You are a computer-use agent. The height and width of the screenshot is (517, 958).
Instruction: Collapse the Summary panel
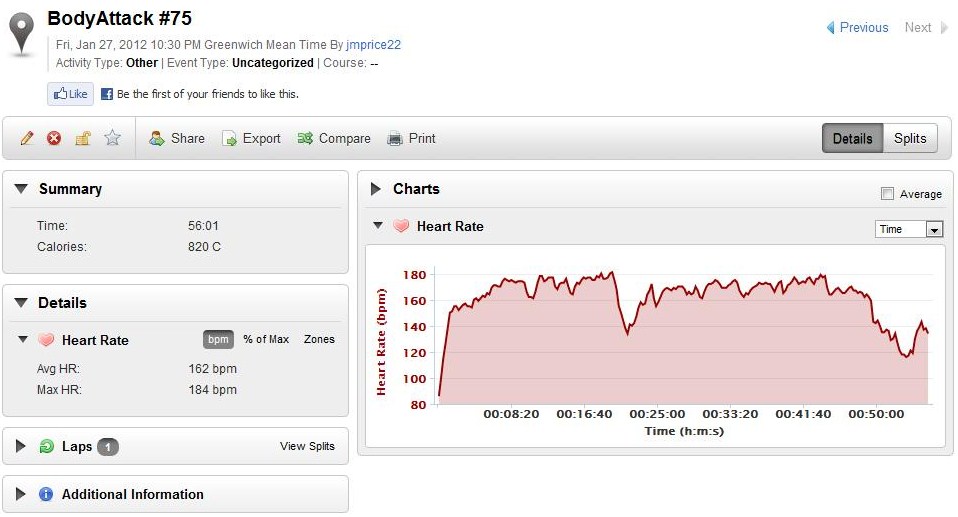click(x=22, y=189)
